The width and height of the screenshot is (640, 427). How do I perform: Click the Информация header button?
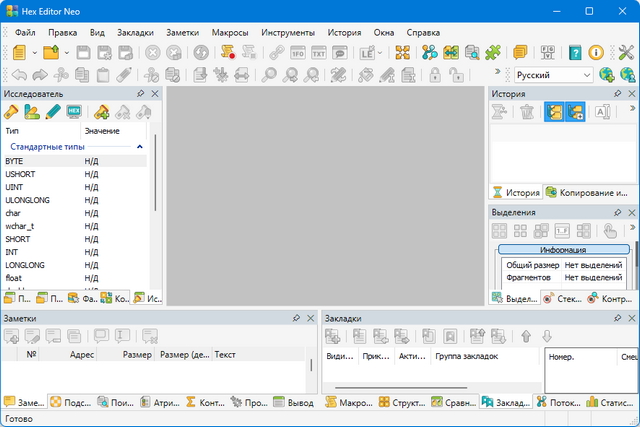[x=563, y=249]
